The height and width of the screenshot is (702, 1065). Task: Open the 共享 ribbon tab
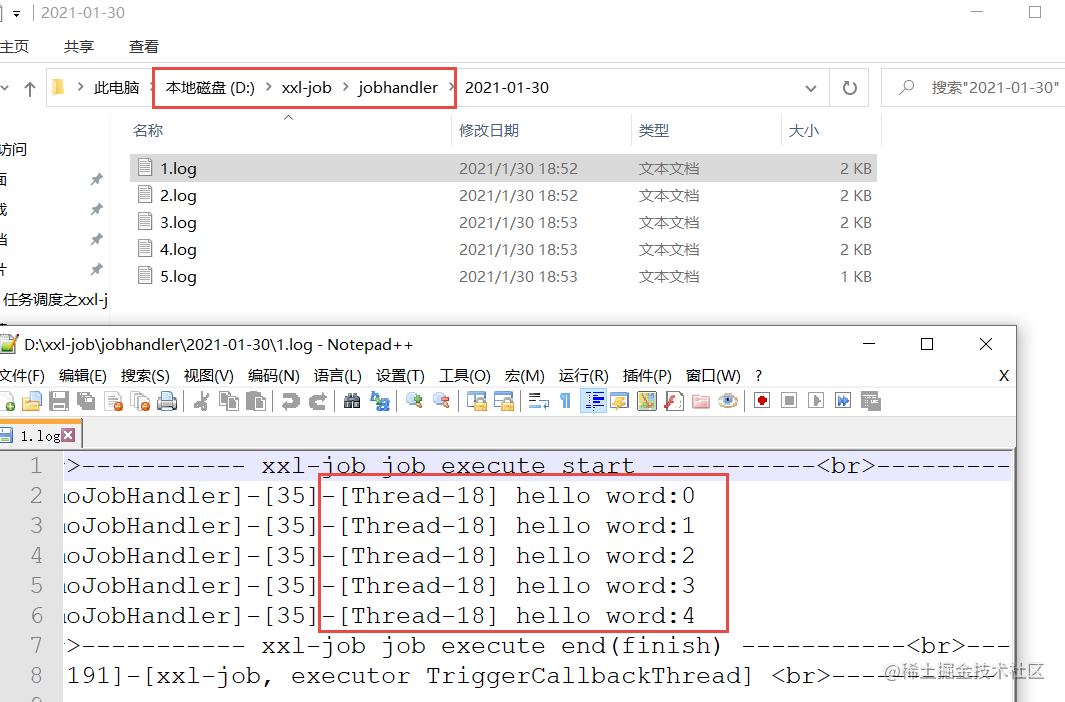[79, 47]
